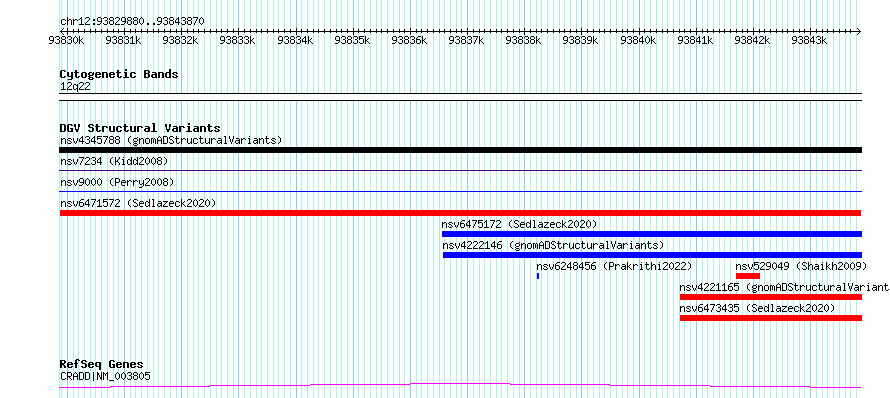Open nsv529049 (Shaikh2009) variant label
The width and height of the screenshot is (890, 398).
(x=801, y=266)
